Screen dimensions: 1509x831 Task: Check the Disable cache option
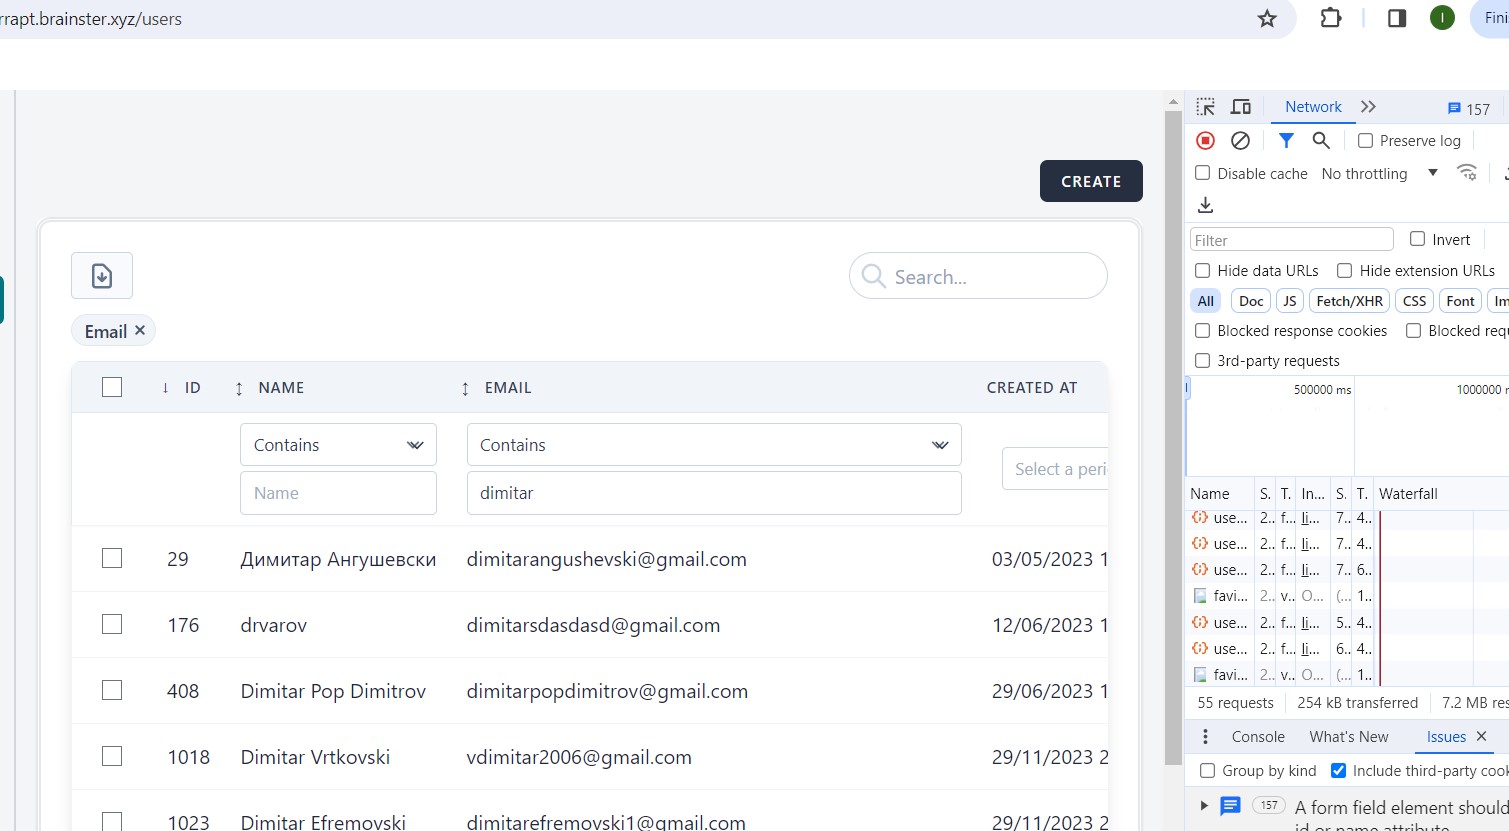point(1203,173)
